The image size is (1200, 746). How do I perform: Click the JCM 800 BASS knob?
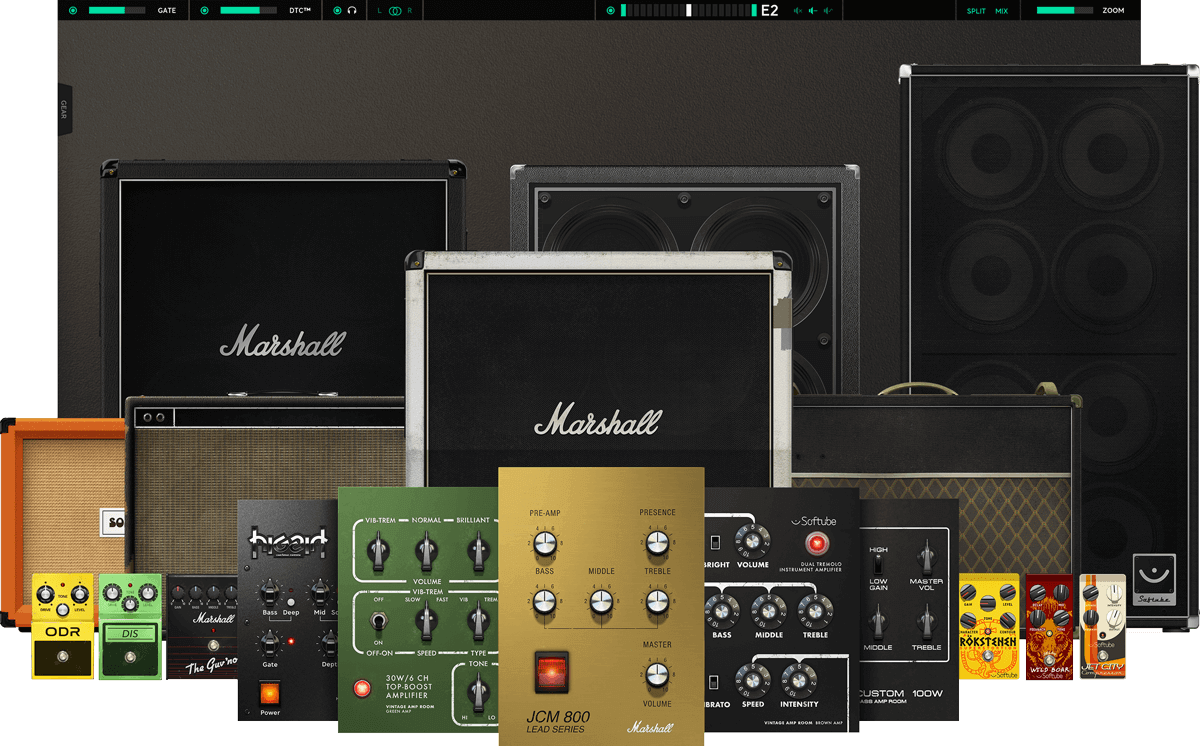click(x=545, y=601)
